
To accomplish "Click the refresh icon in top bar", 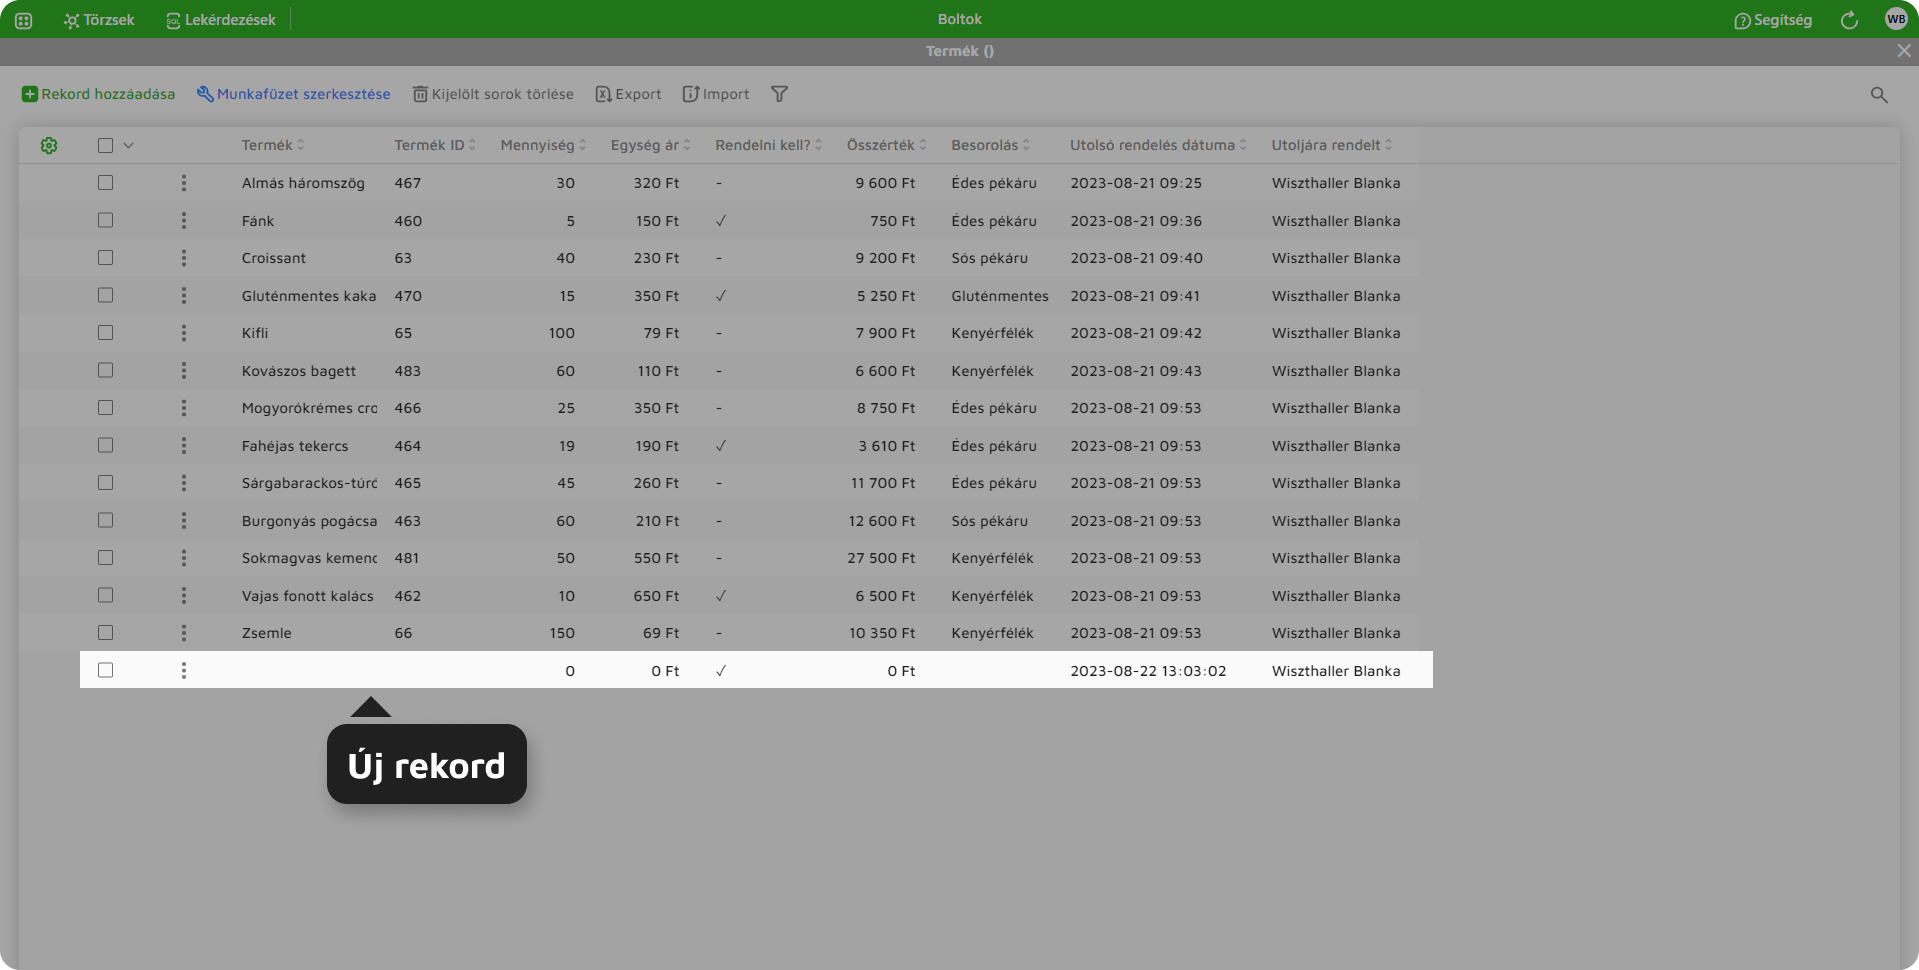I will pyautogui.click(x=1849, y=20).
